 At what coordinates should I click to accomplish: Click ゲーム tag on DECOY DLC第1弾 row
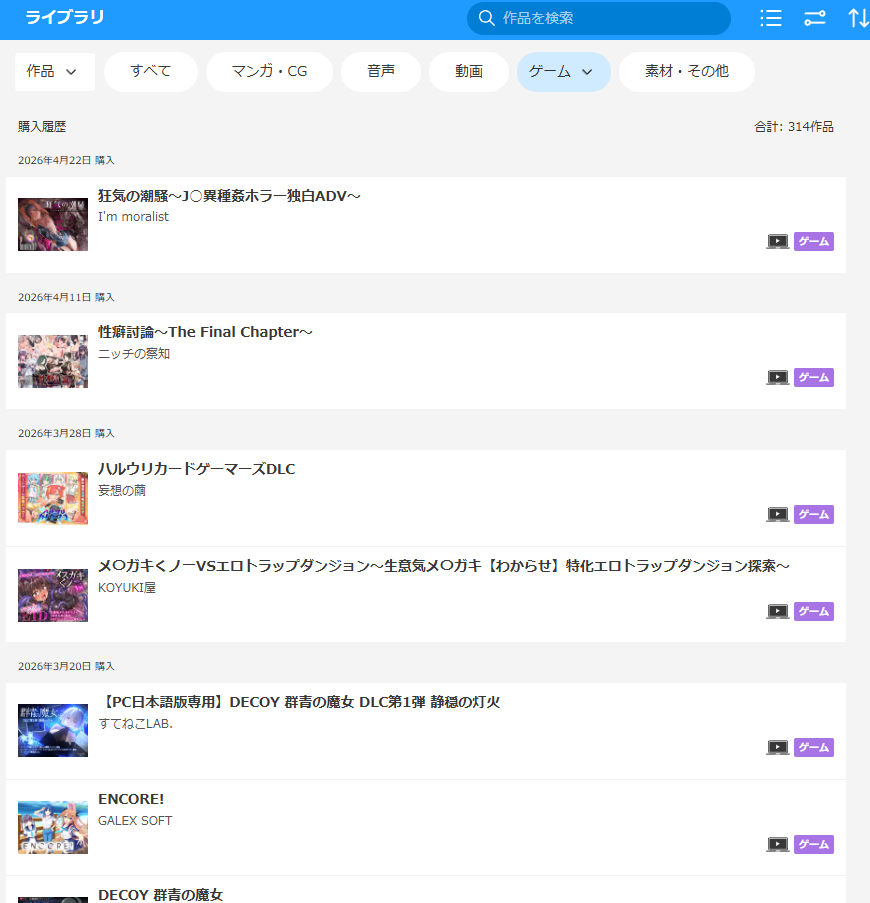tap(814, 748)
